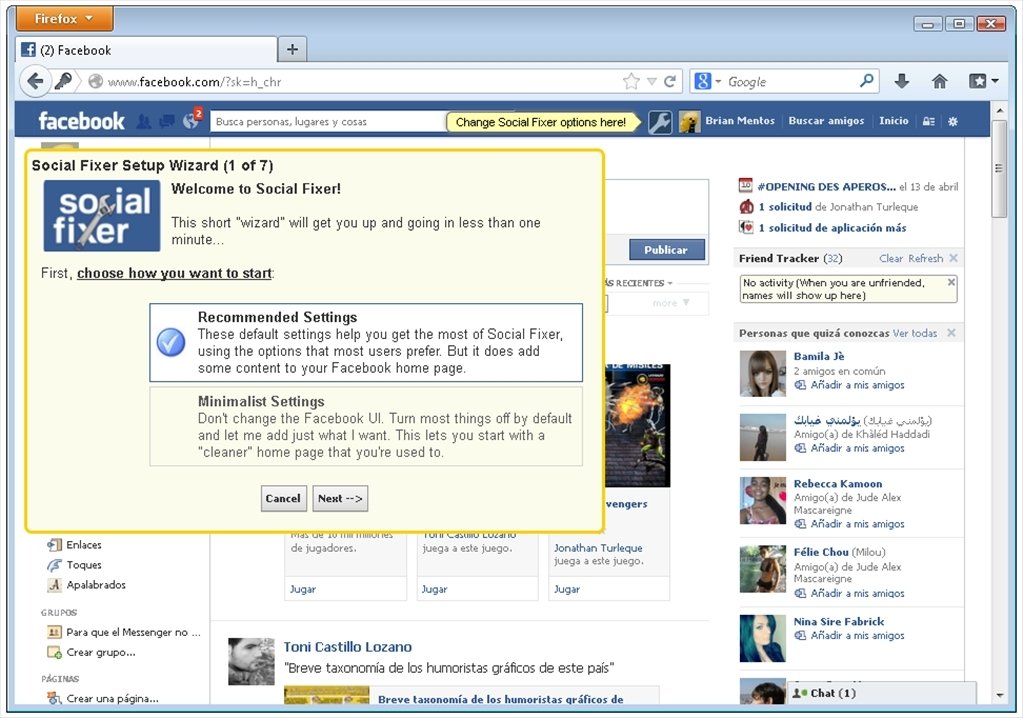Click the search magnifier in Google box

pyautogui.click(x=866, y=81)
